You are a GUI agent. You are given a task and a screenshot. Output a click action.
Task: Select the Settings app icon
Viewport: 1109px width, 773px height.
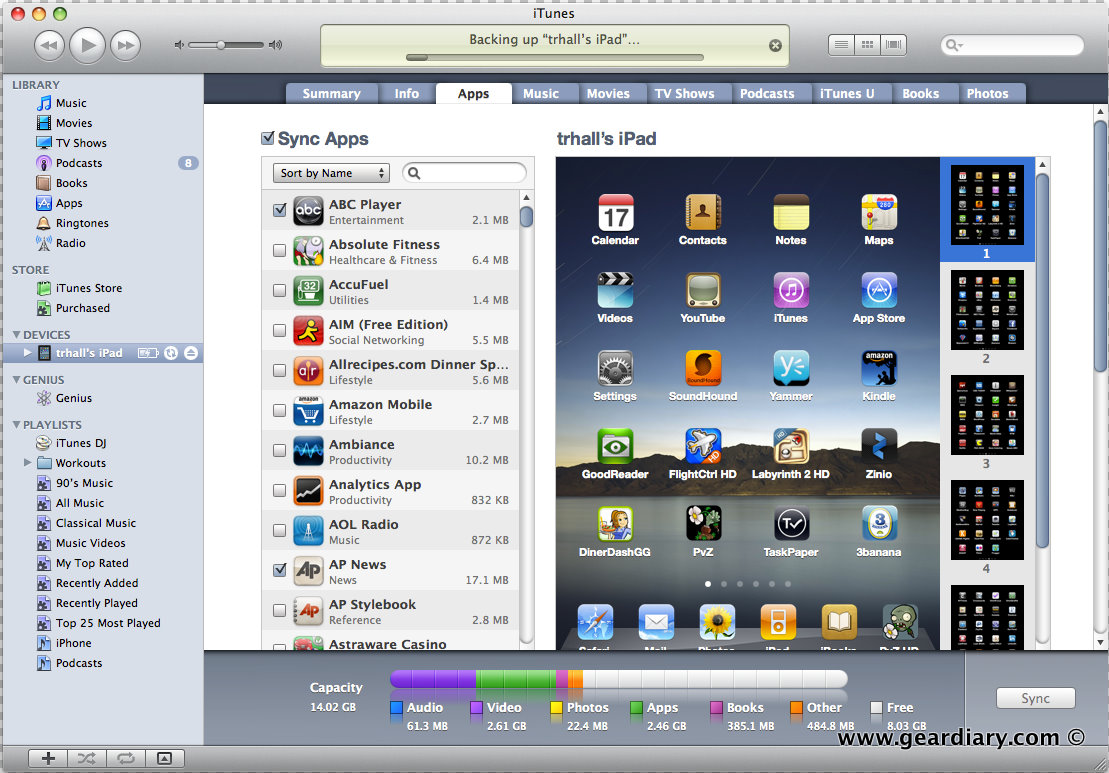(x=615, y=368)
